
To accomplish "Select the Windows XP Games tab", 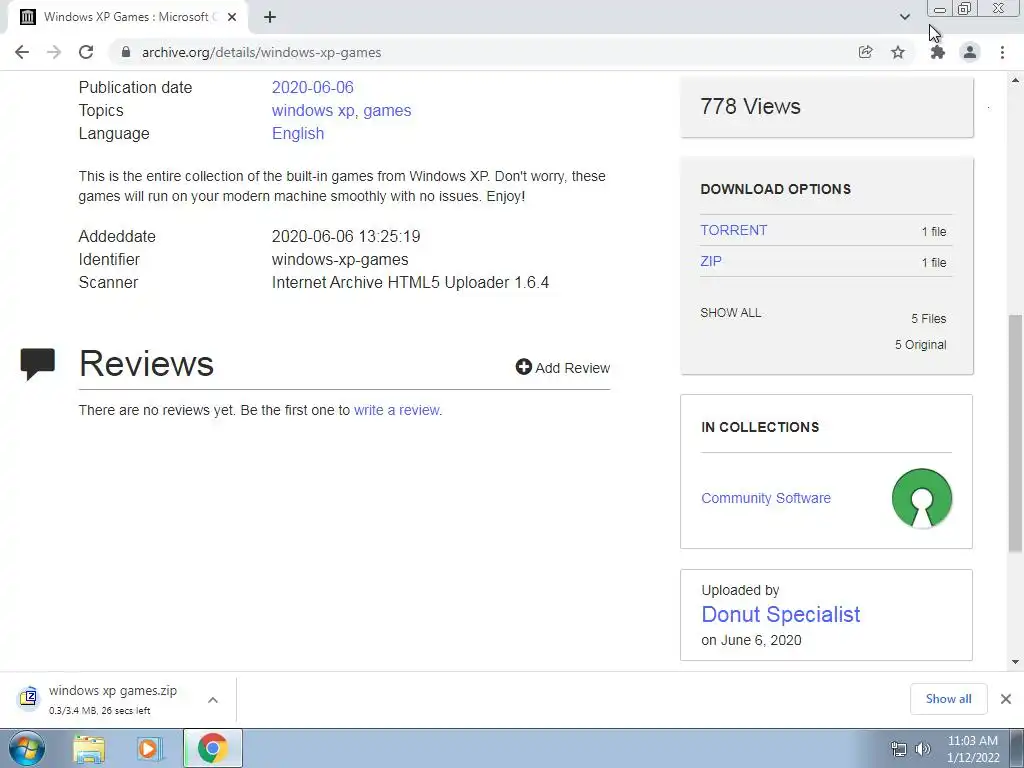I will (128, 17).
